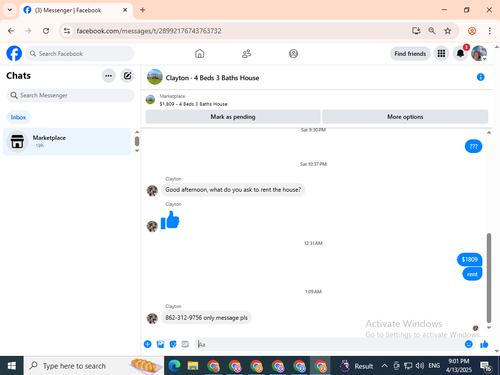Open the Facebook logo home link
500x375 pixels.
[x=14, y=53]
